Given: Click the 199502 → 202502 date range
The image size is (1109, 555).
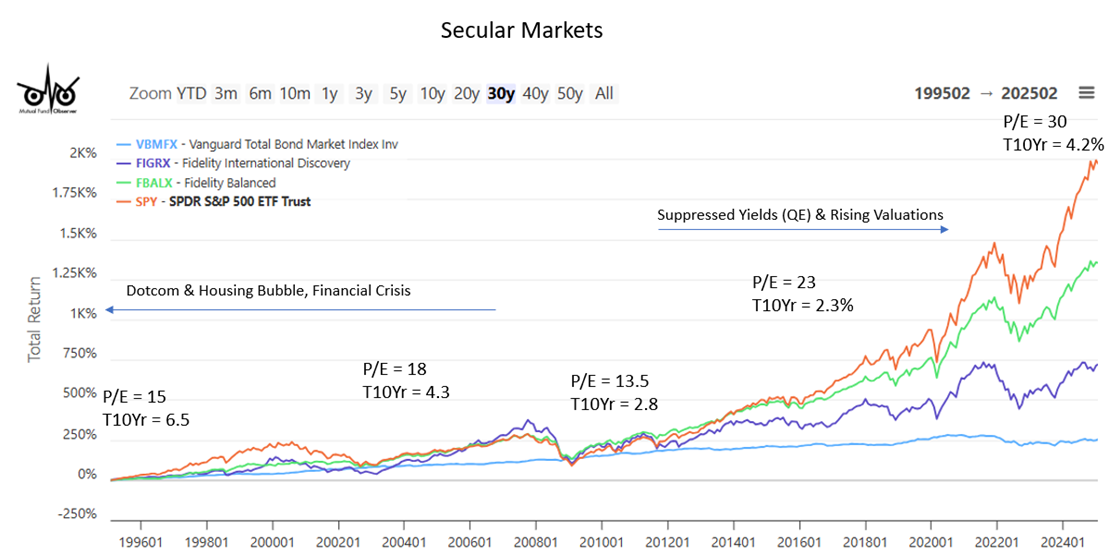Looking at the screenshot, I should click(x=985, y=93).
